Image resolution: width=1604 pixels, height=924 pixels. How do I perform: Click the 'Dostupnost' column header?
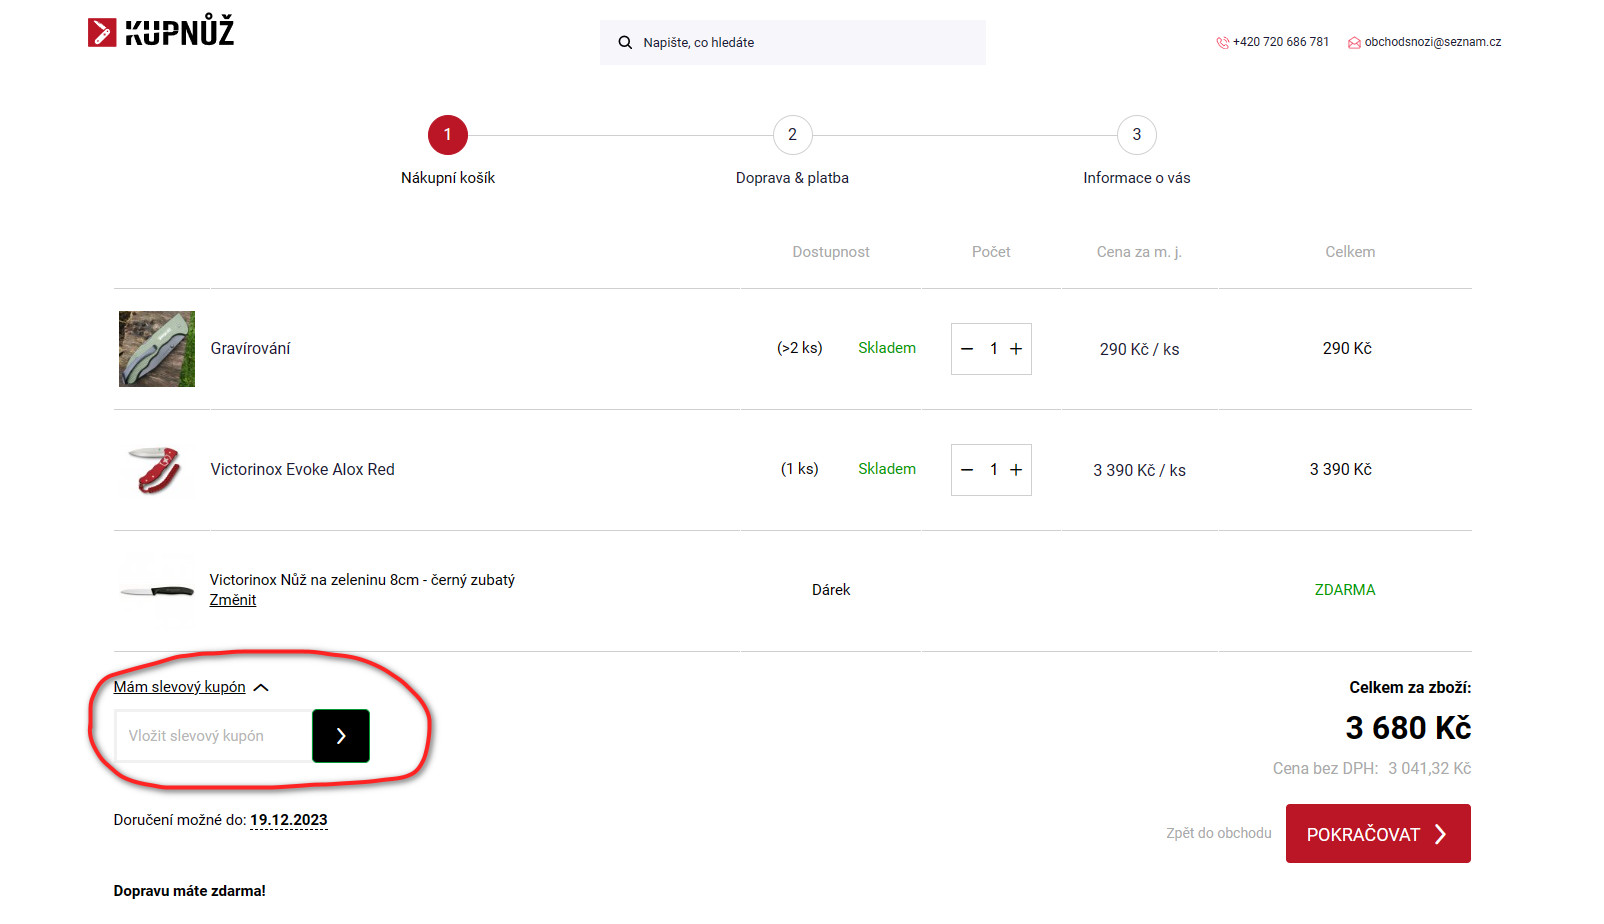831,252
